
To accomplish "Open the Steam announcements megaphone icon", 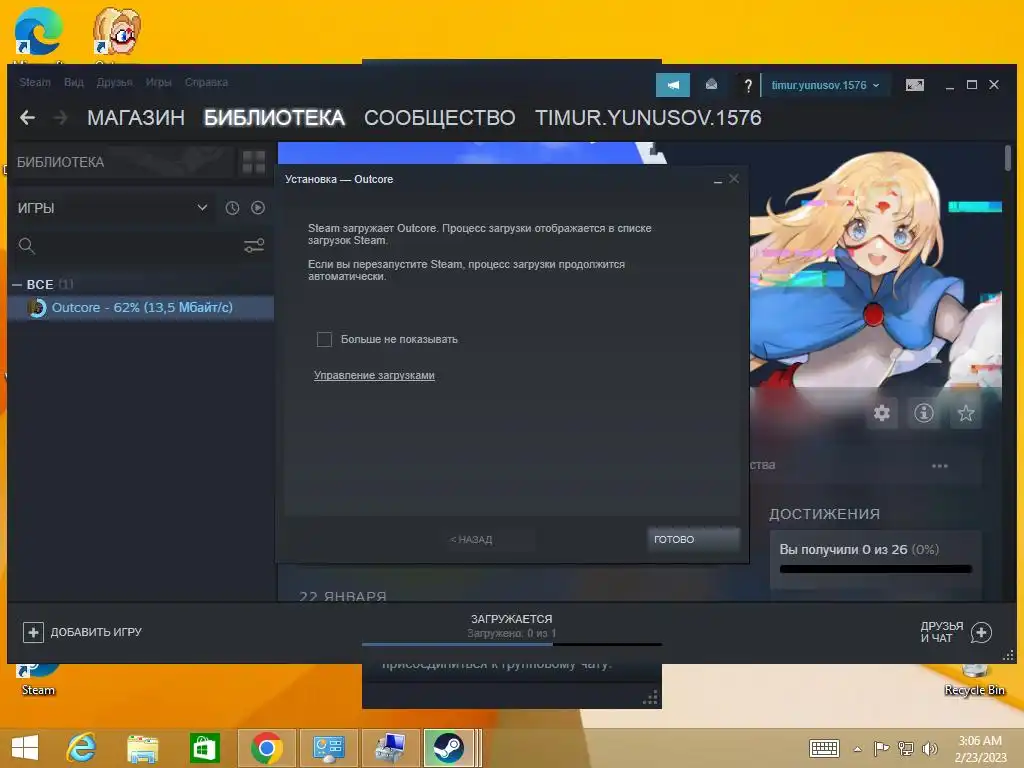I will tap(673, 85).
